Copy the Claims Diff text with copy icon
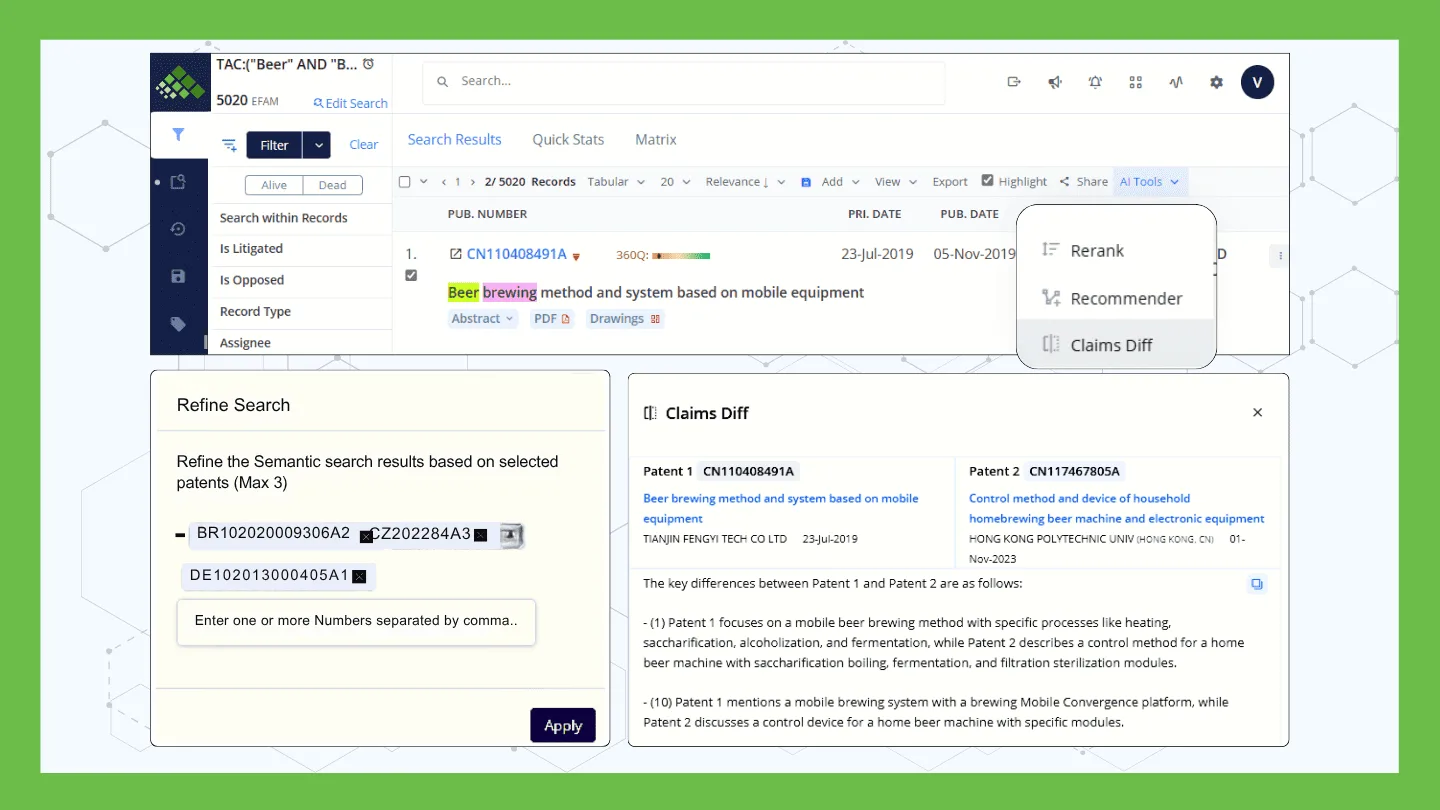 point(1257,584)
